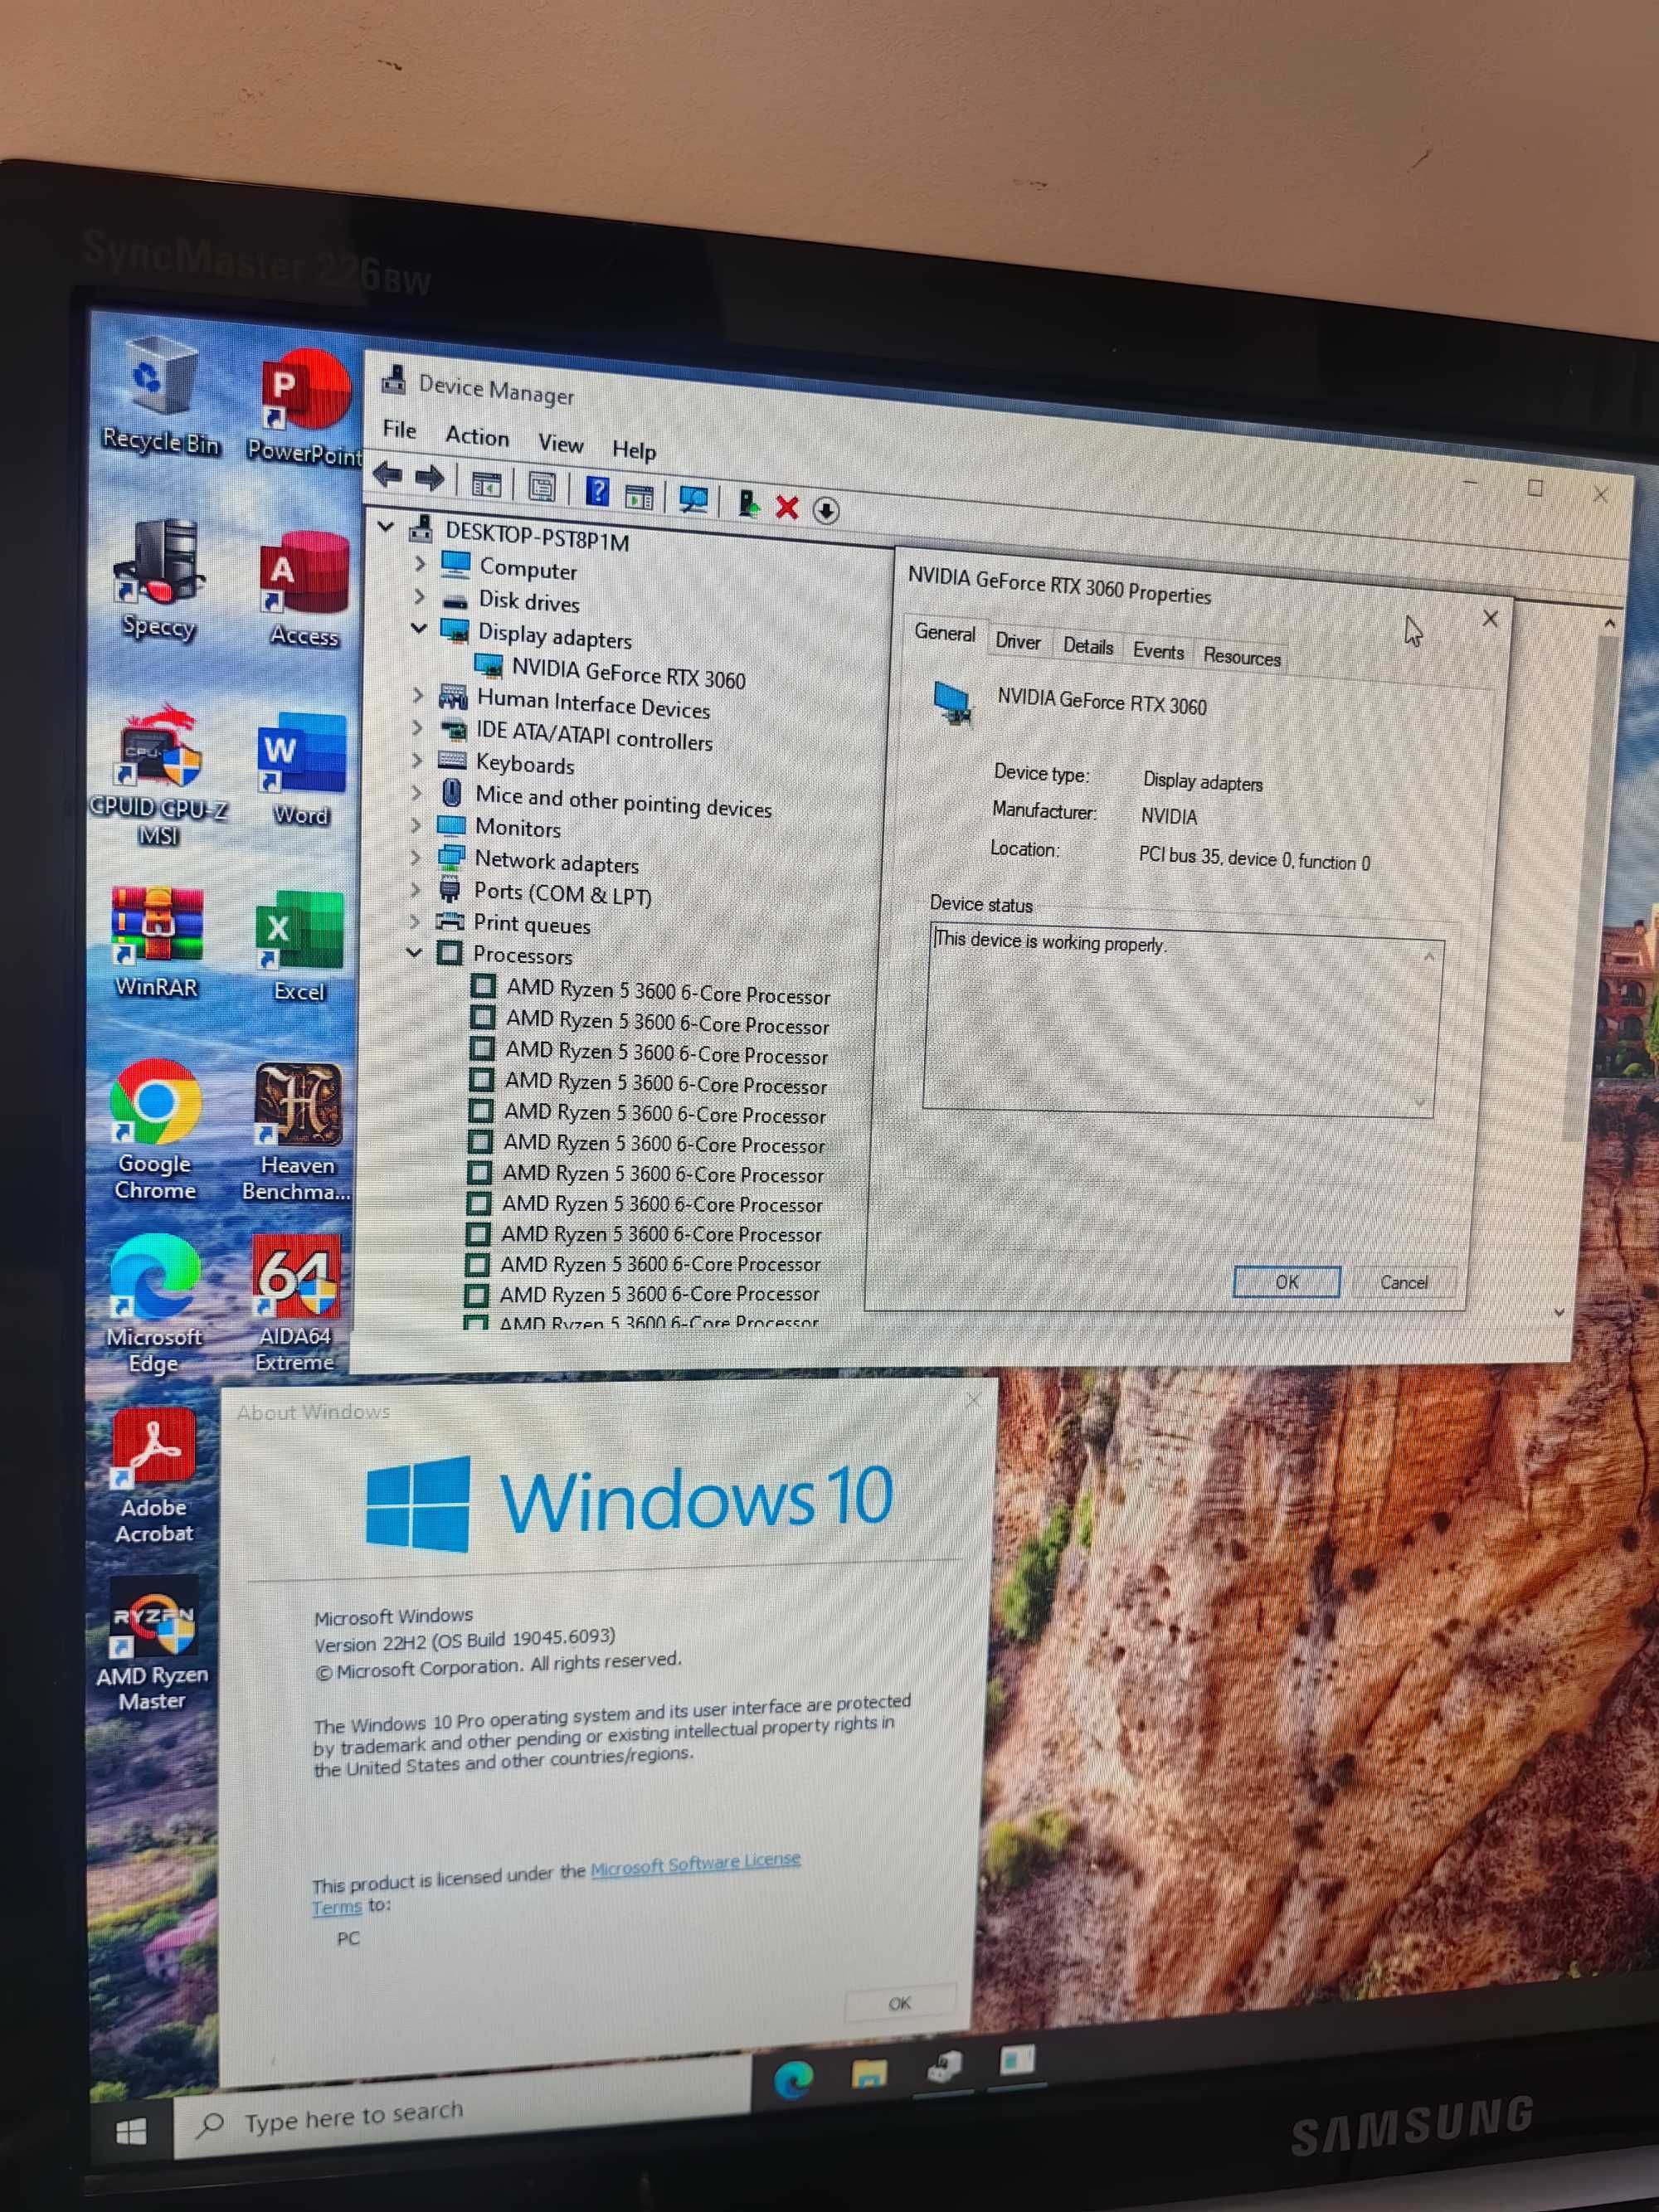The width and height of the screenshot is (1659, 2212).
Task: Expand Ports (COM & LPT)
Action: tap(415, 889)
